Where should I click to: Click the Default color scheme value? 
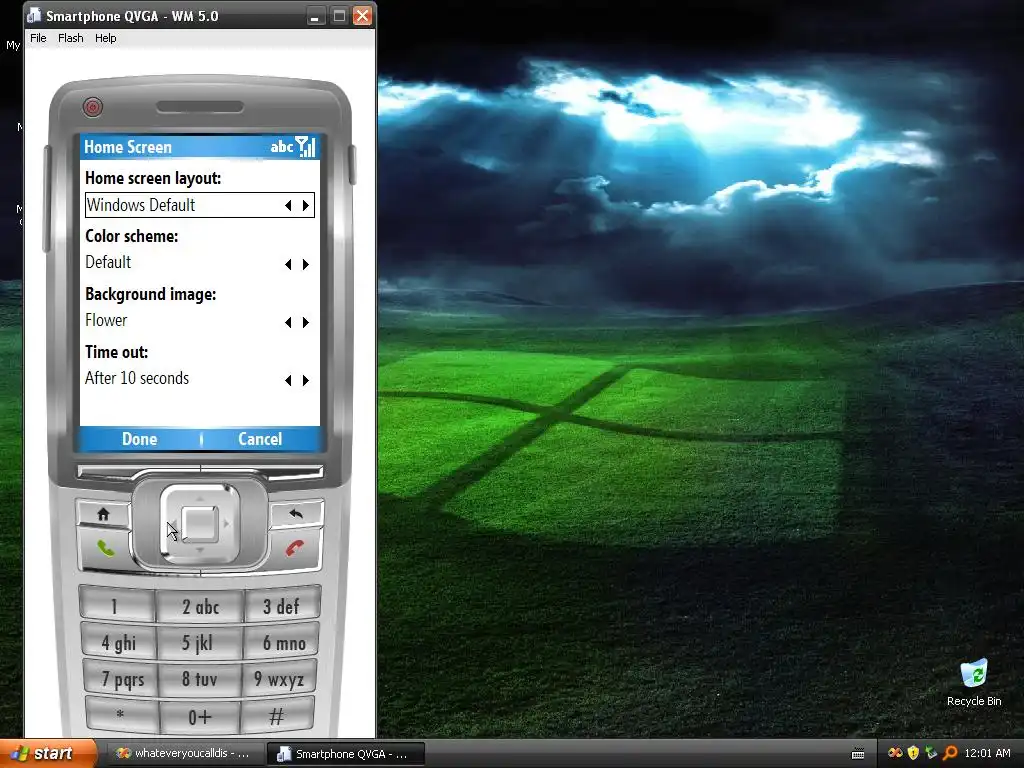click(x=108, y=263)
